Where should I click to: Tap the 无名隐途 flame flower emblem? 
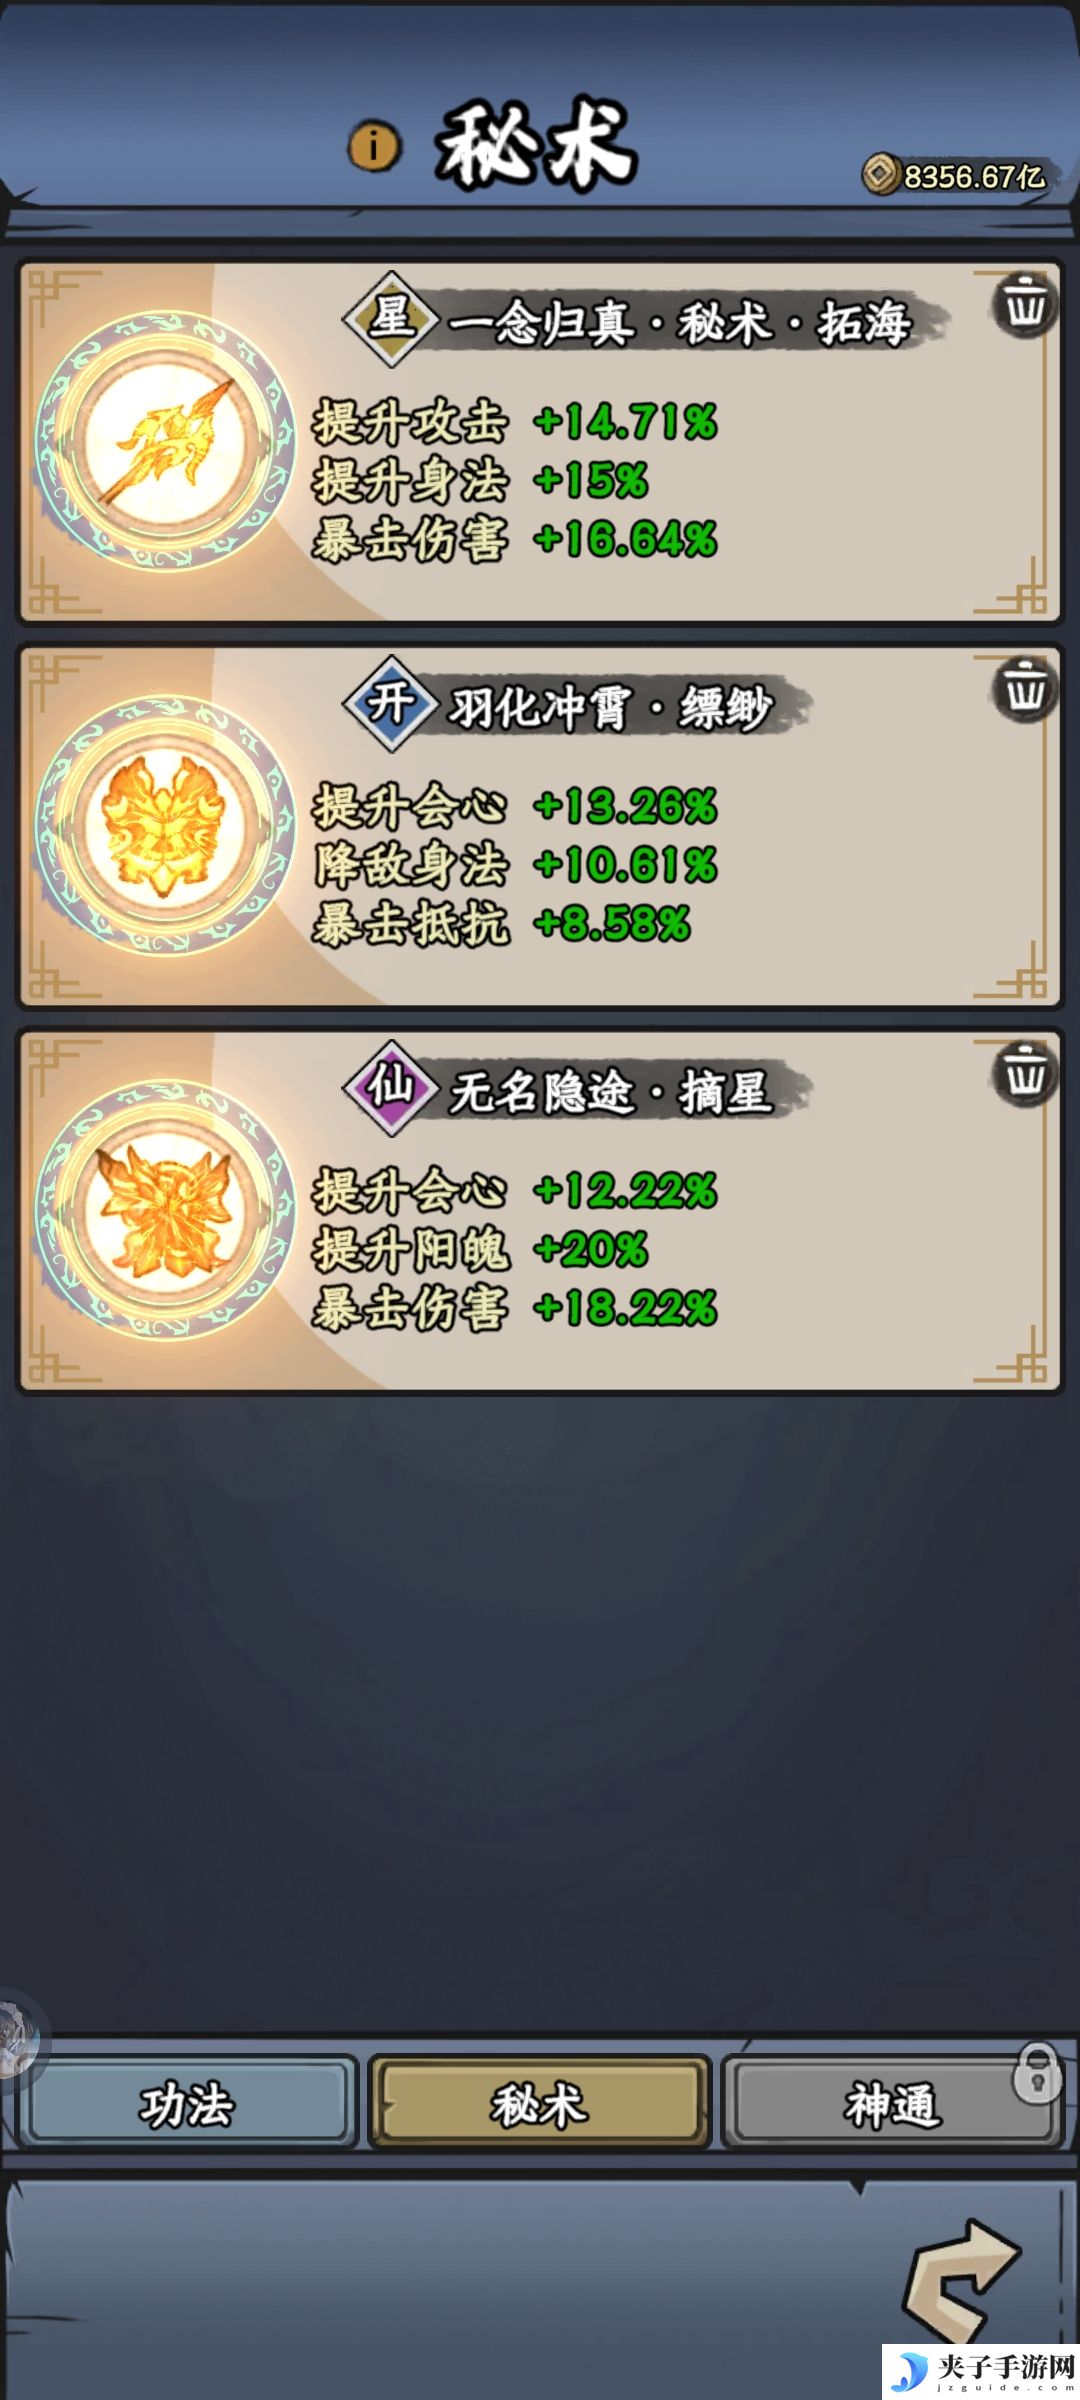pos(166,1210)
